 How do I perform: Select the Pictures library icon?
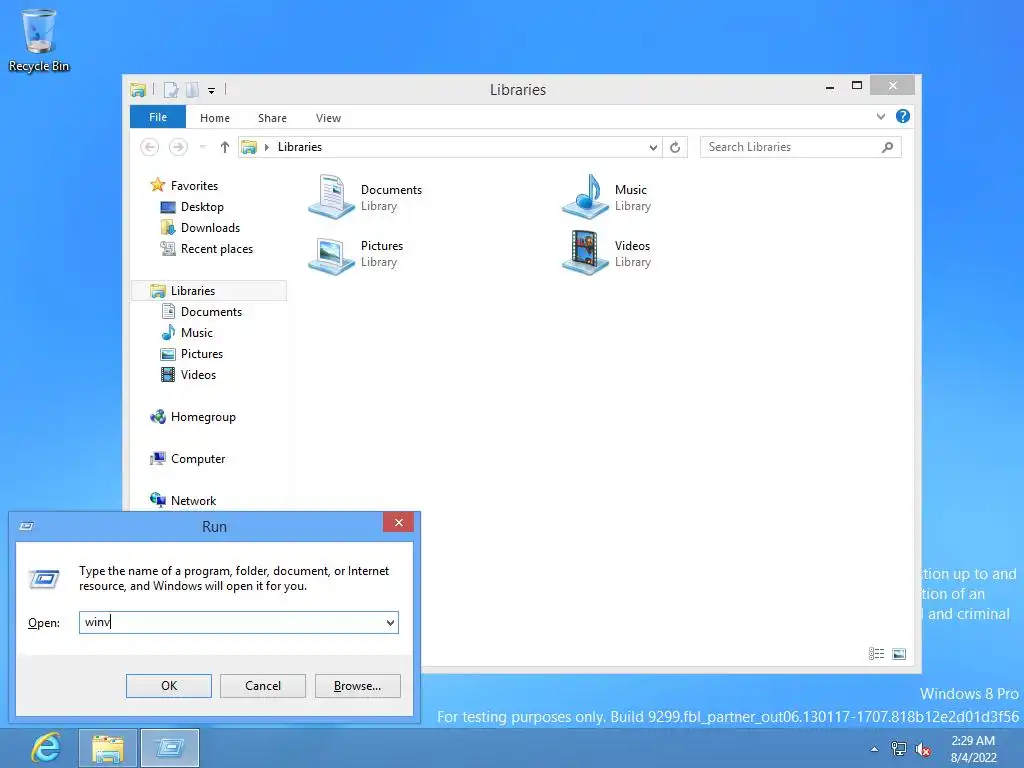332,254
